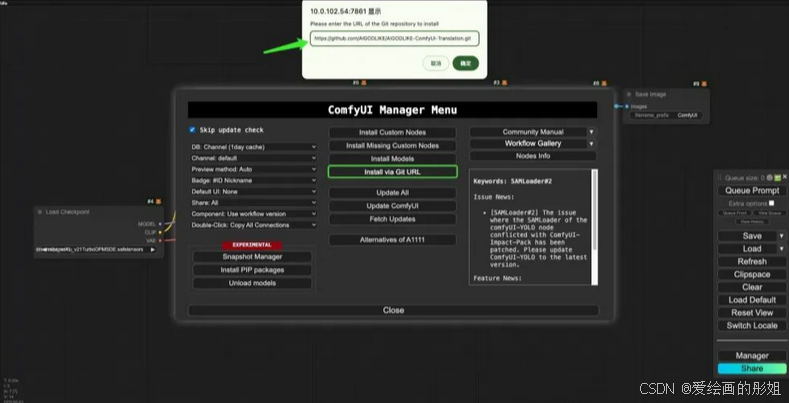
Task: Click Update ComfyUI
Action: pyautogui.click(x=392, y=206)
